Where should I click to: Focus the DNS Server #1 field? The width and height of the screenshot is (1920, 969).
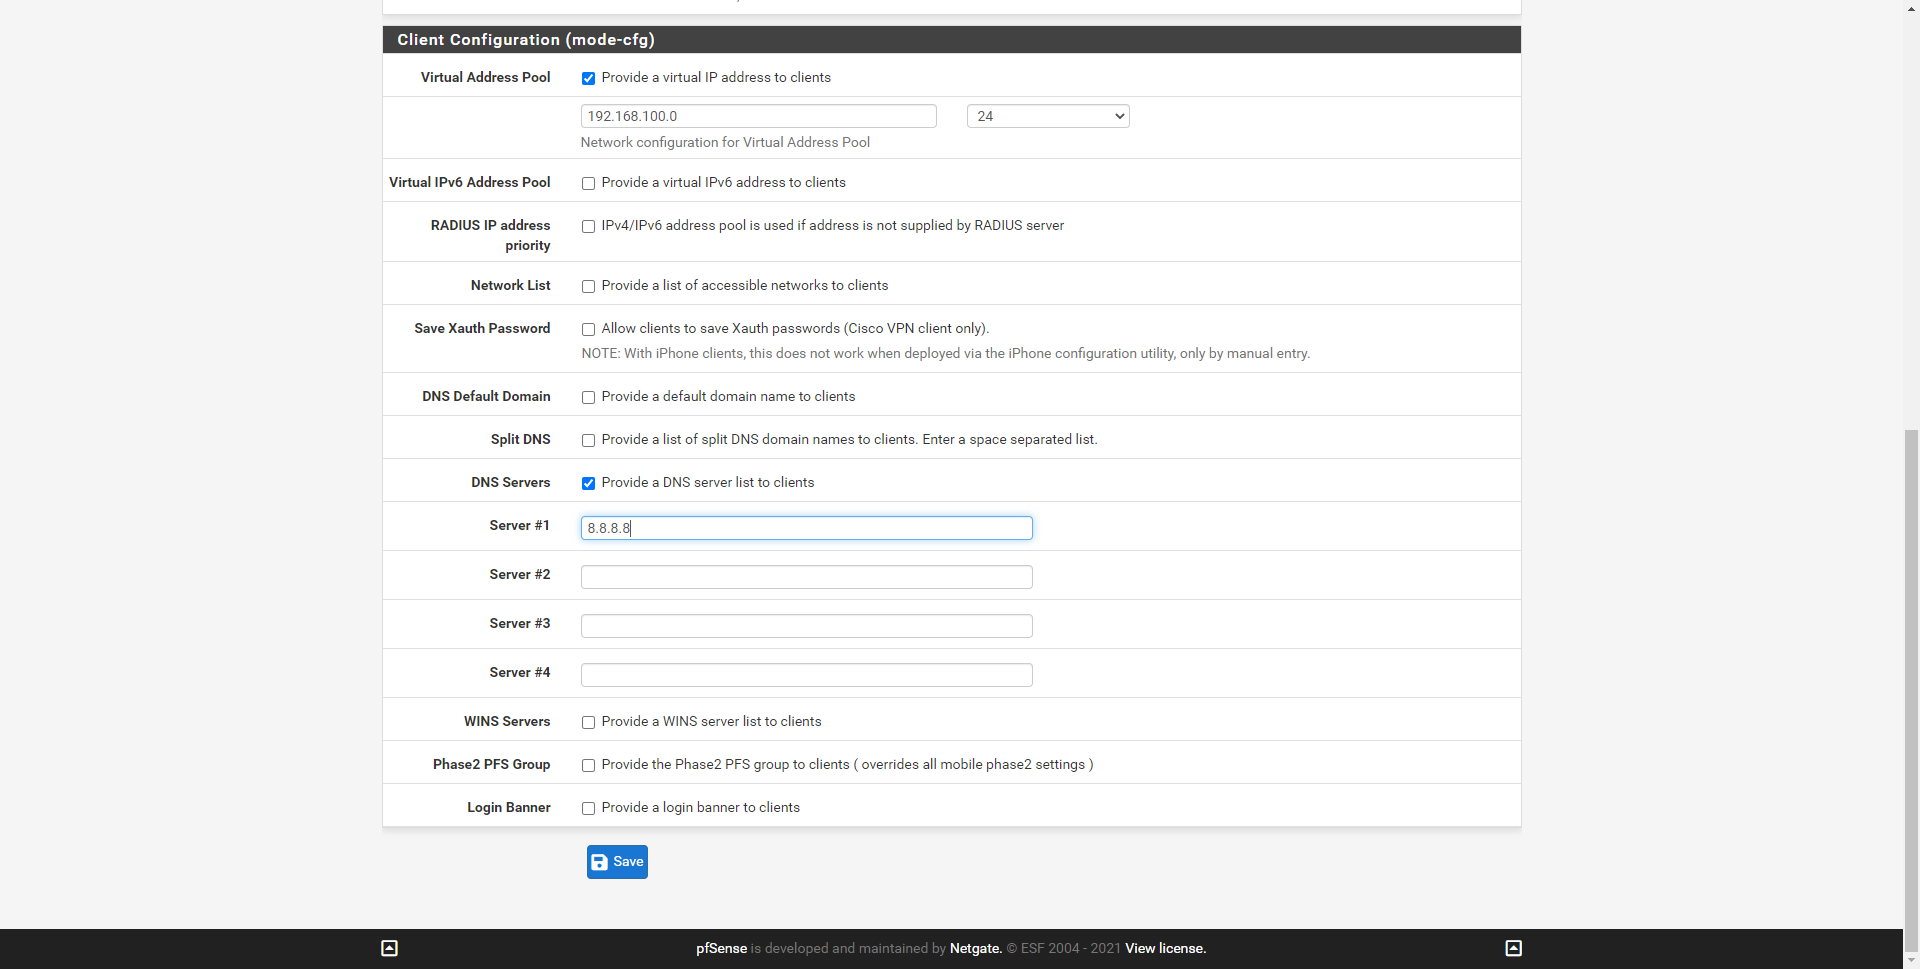pos(807,528)
